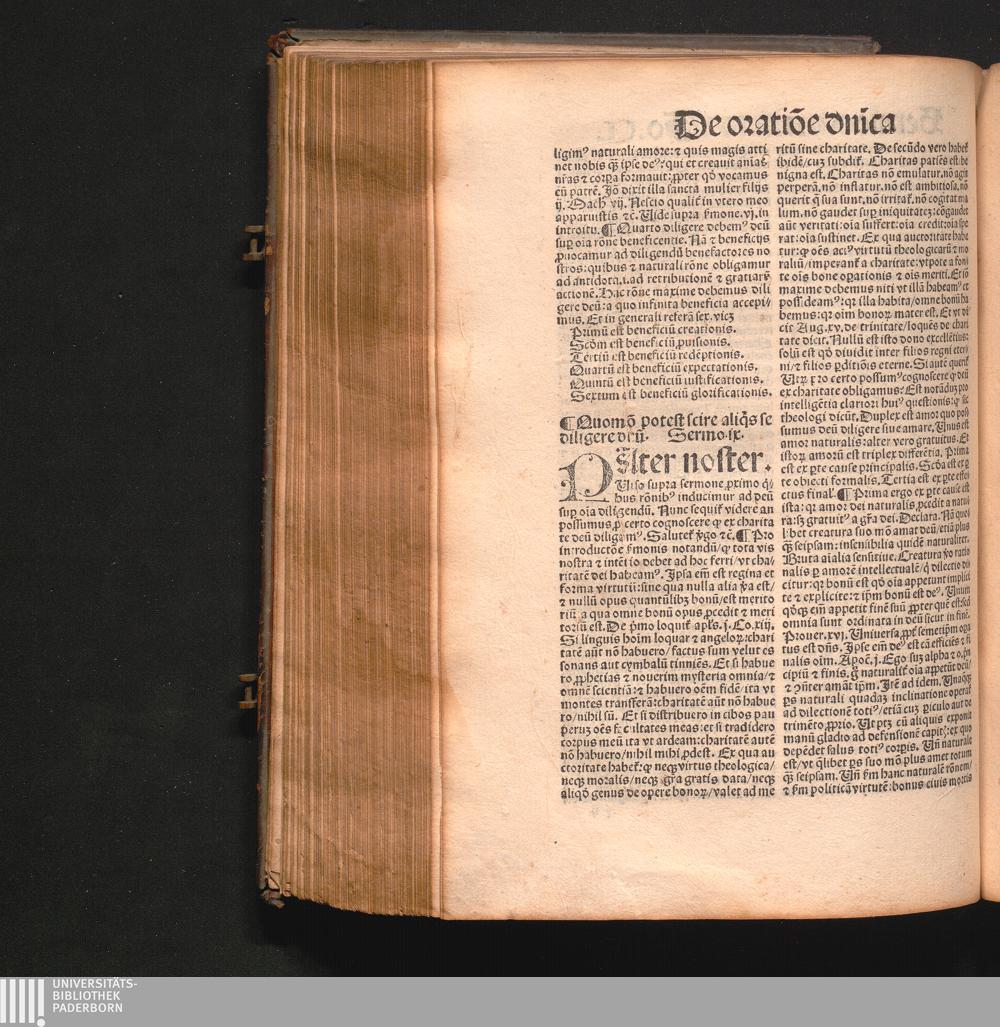Click the upper metal book clasp
Viewport: 1000px width, 1027px height.
tap(254, 242)
